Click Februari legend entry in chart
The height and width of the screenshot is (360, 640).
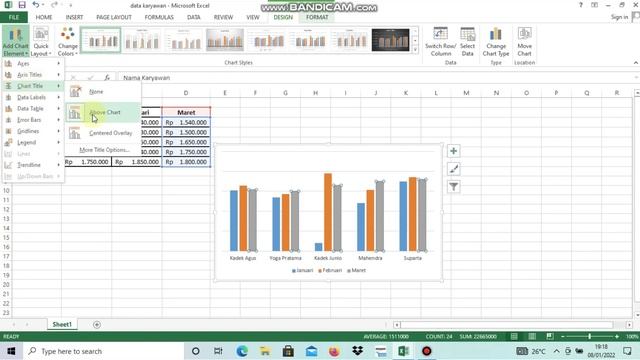[330, 270]
